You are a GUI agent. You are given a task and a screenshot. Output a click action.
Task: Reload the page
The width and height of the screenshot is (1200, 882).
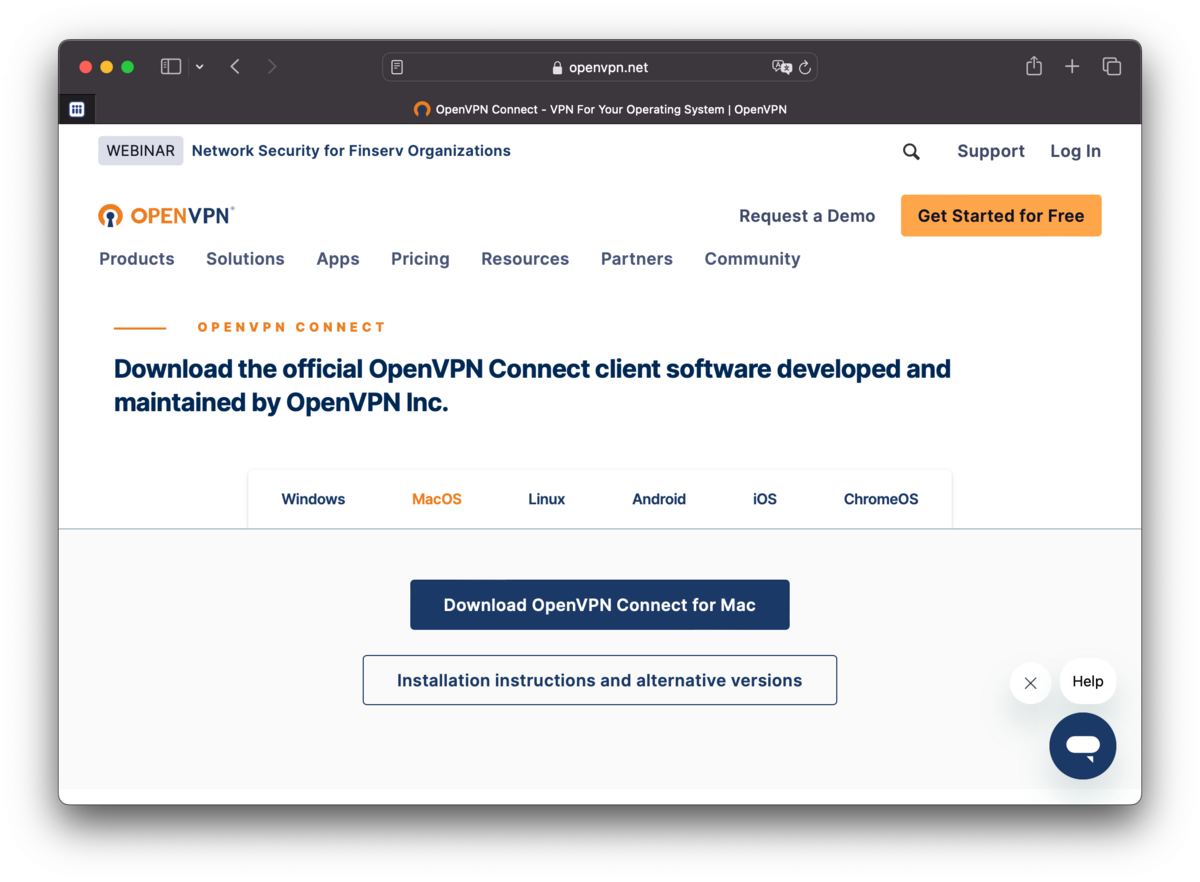tap(804, 68)
